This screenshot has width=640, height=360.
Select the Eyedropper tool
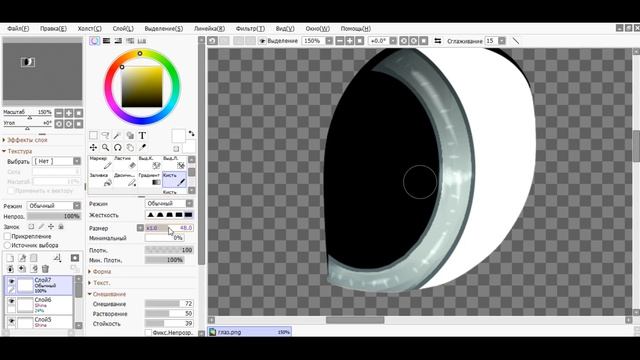pyautogui.click(x=142, y=147)
